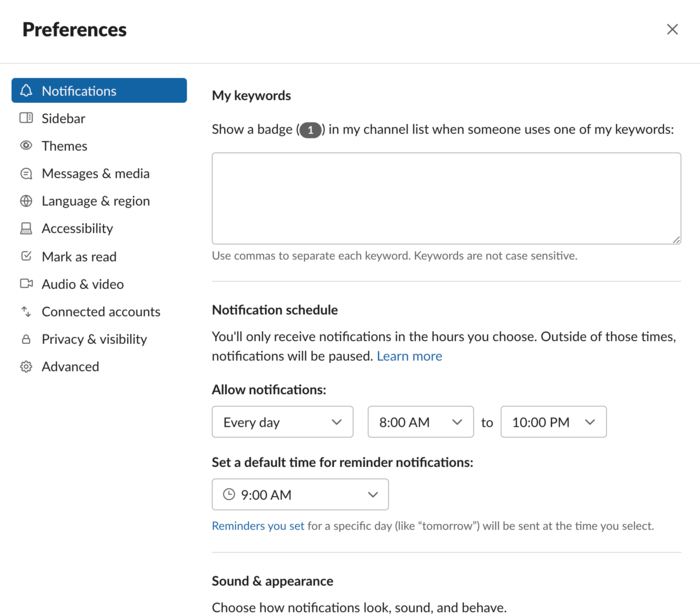Screen dimensions: 700x614
Task: Follow the Reminders you set link
Action: pos(258,526)
